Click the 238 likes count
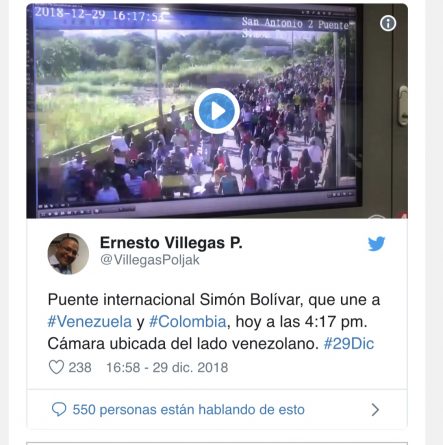The width and height of the screenshot is (443, 445). point(80,367)
